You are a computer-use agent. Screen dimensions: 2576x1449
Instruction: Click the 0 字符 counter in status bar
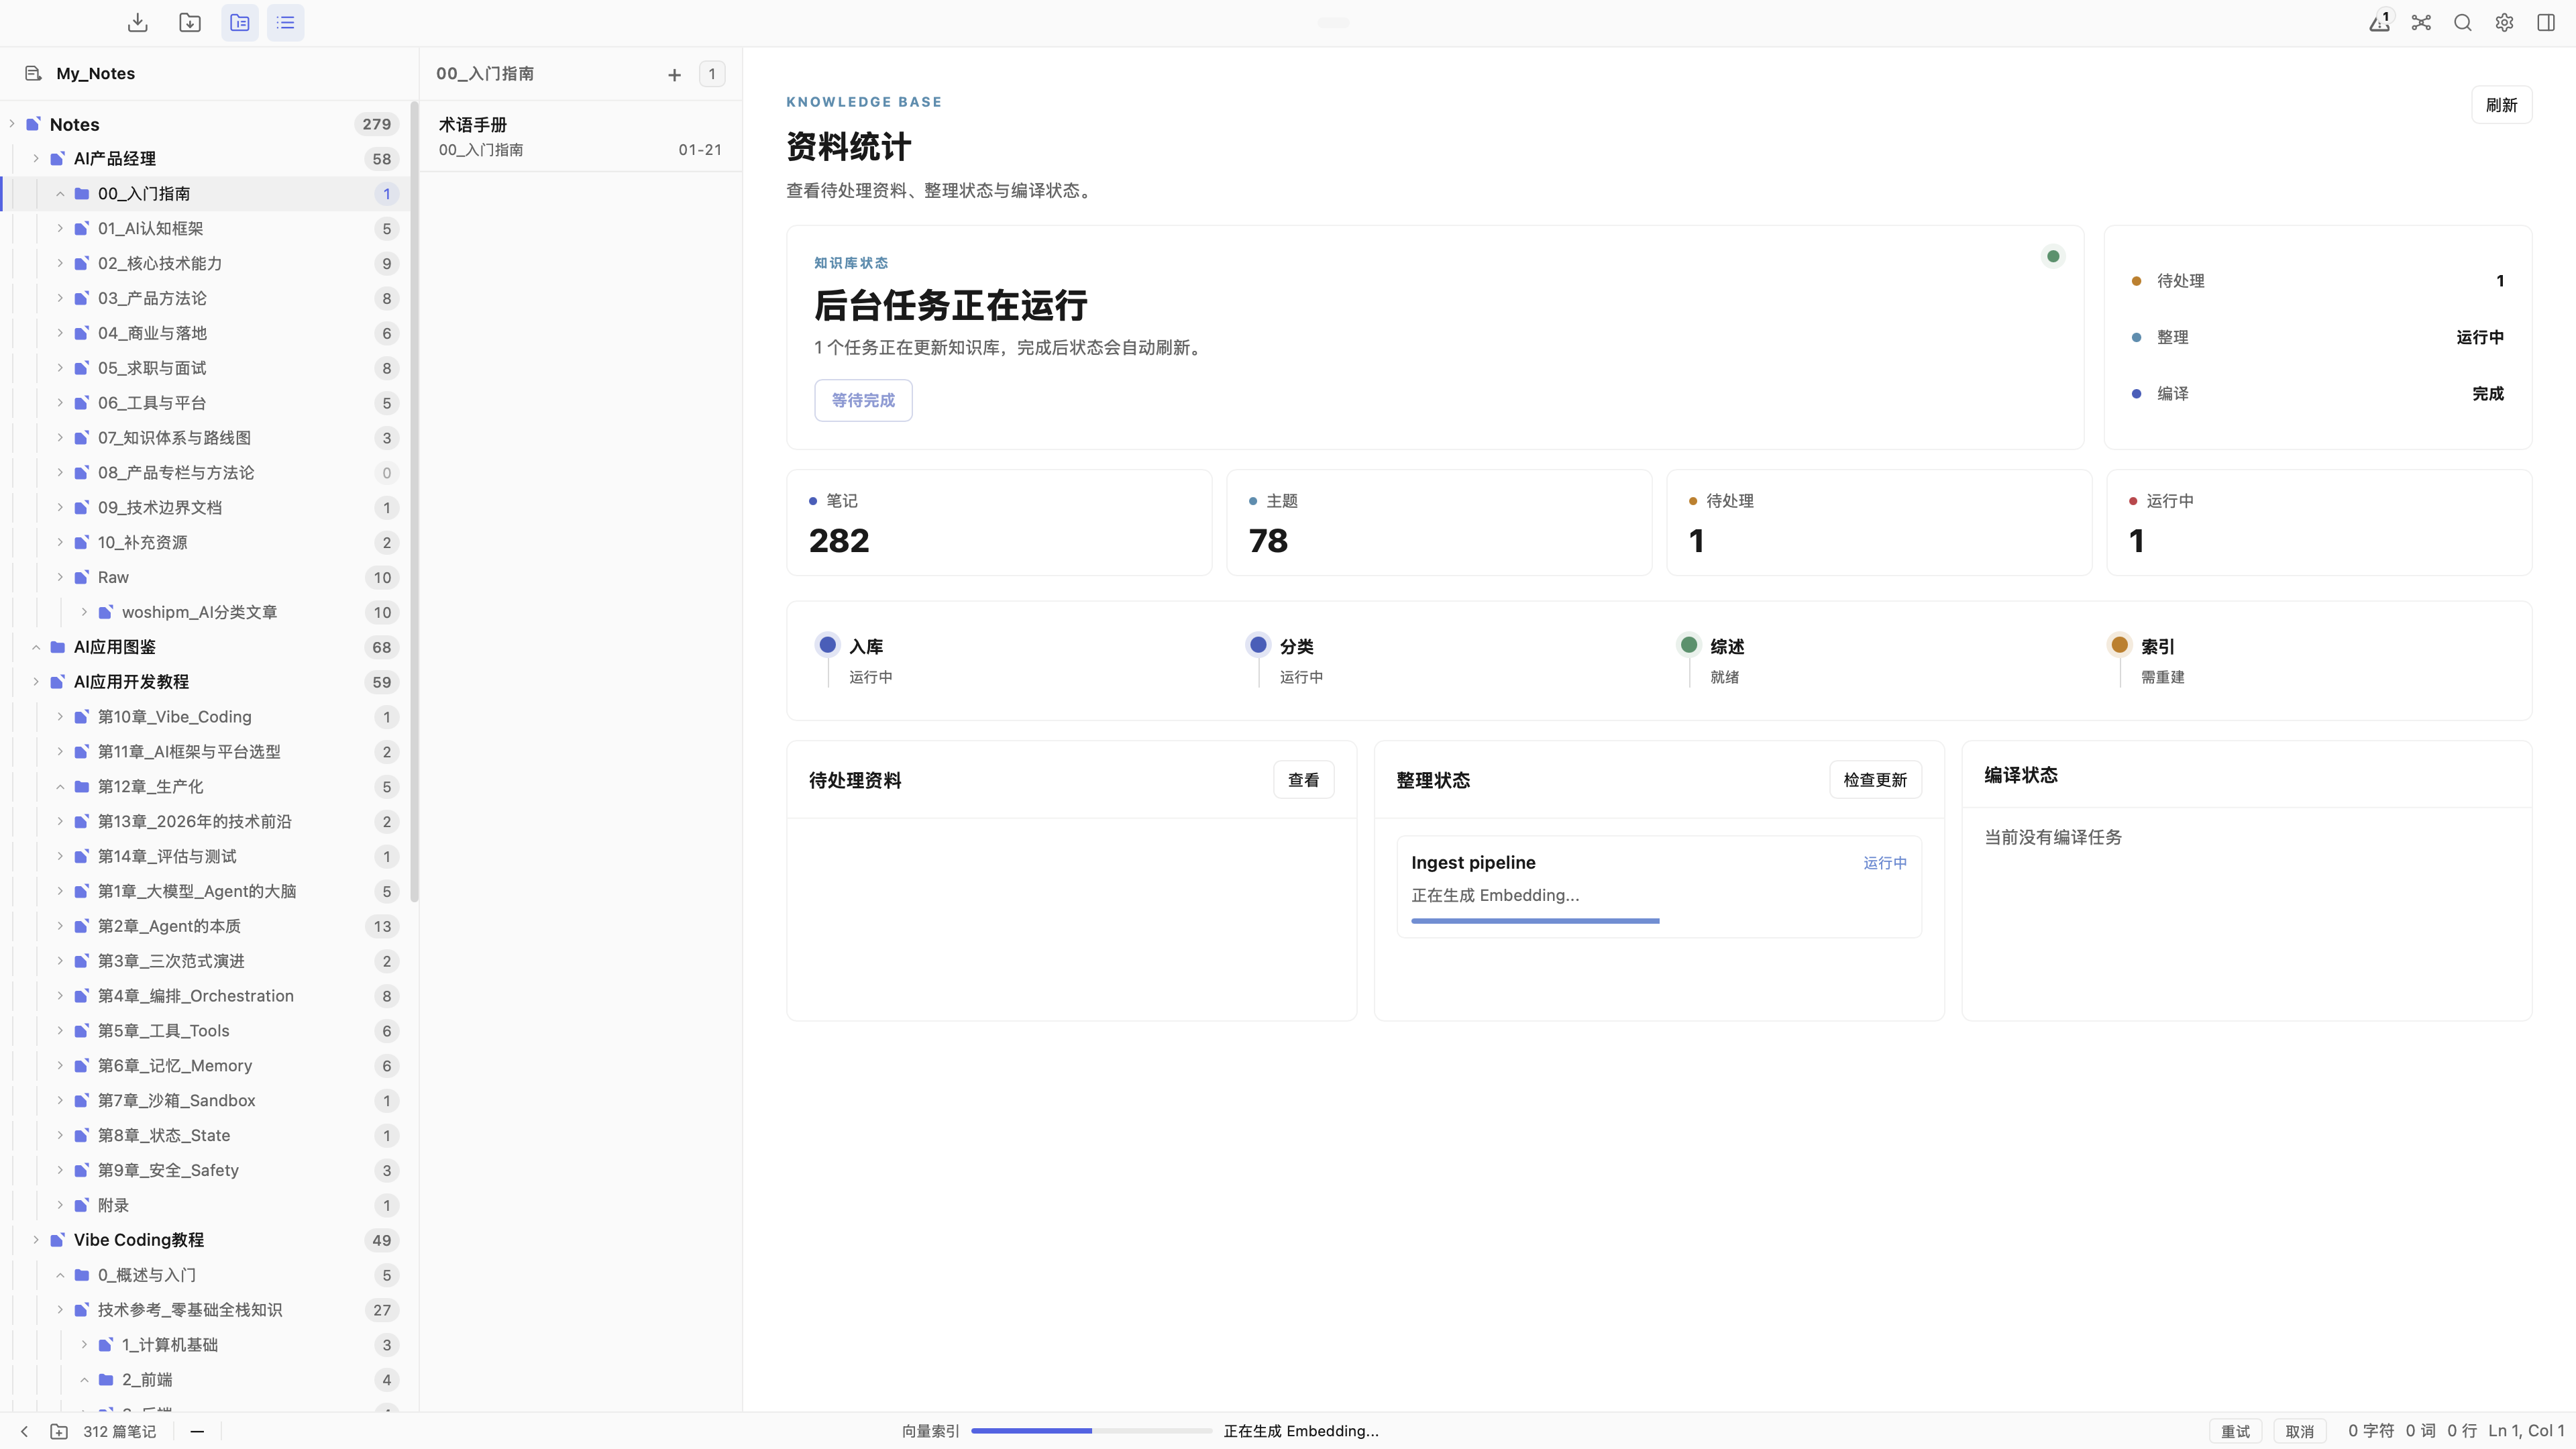pos(2371,1431)
